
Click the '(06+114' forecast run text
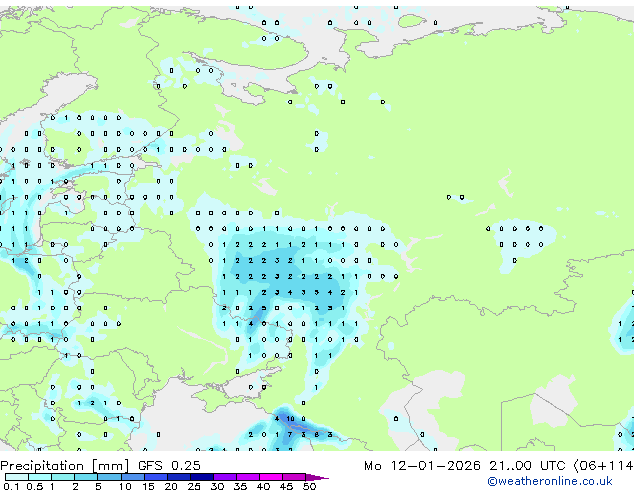tap(603, 466)
